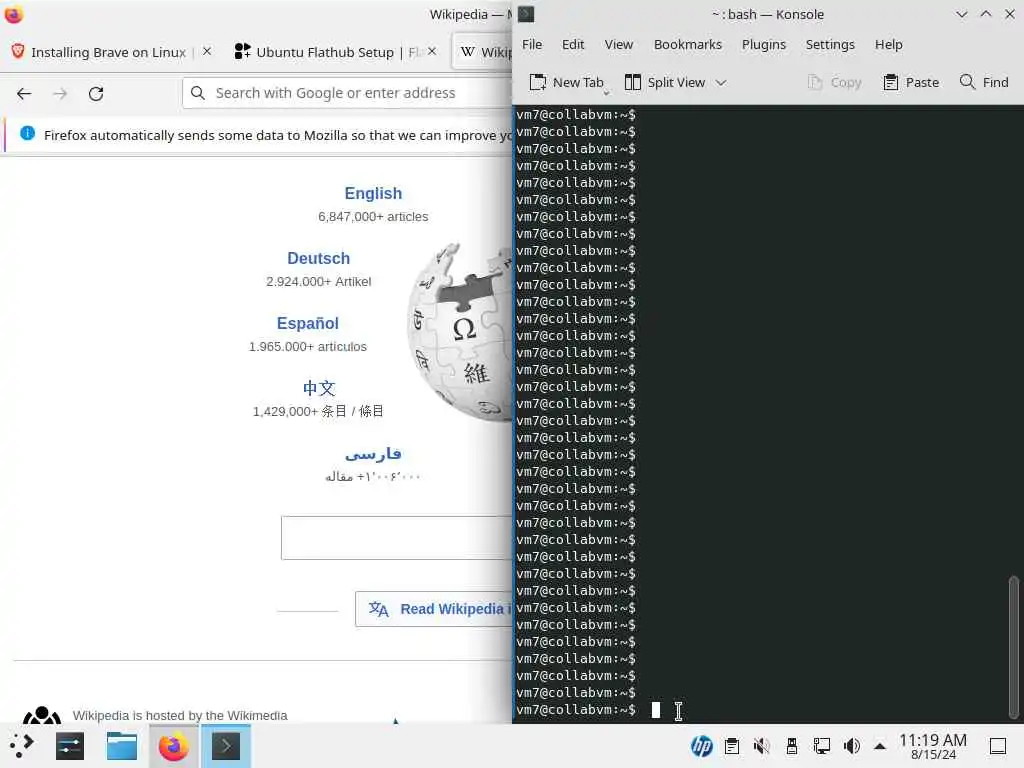Image resolution: width=1024 pixels, height=768 pixels.
Task: Open the clipboard tray icon
Action: point(732,746)
